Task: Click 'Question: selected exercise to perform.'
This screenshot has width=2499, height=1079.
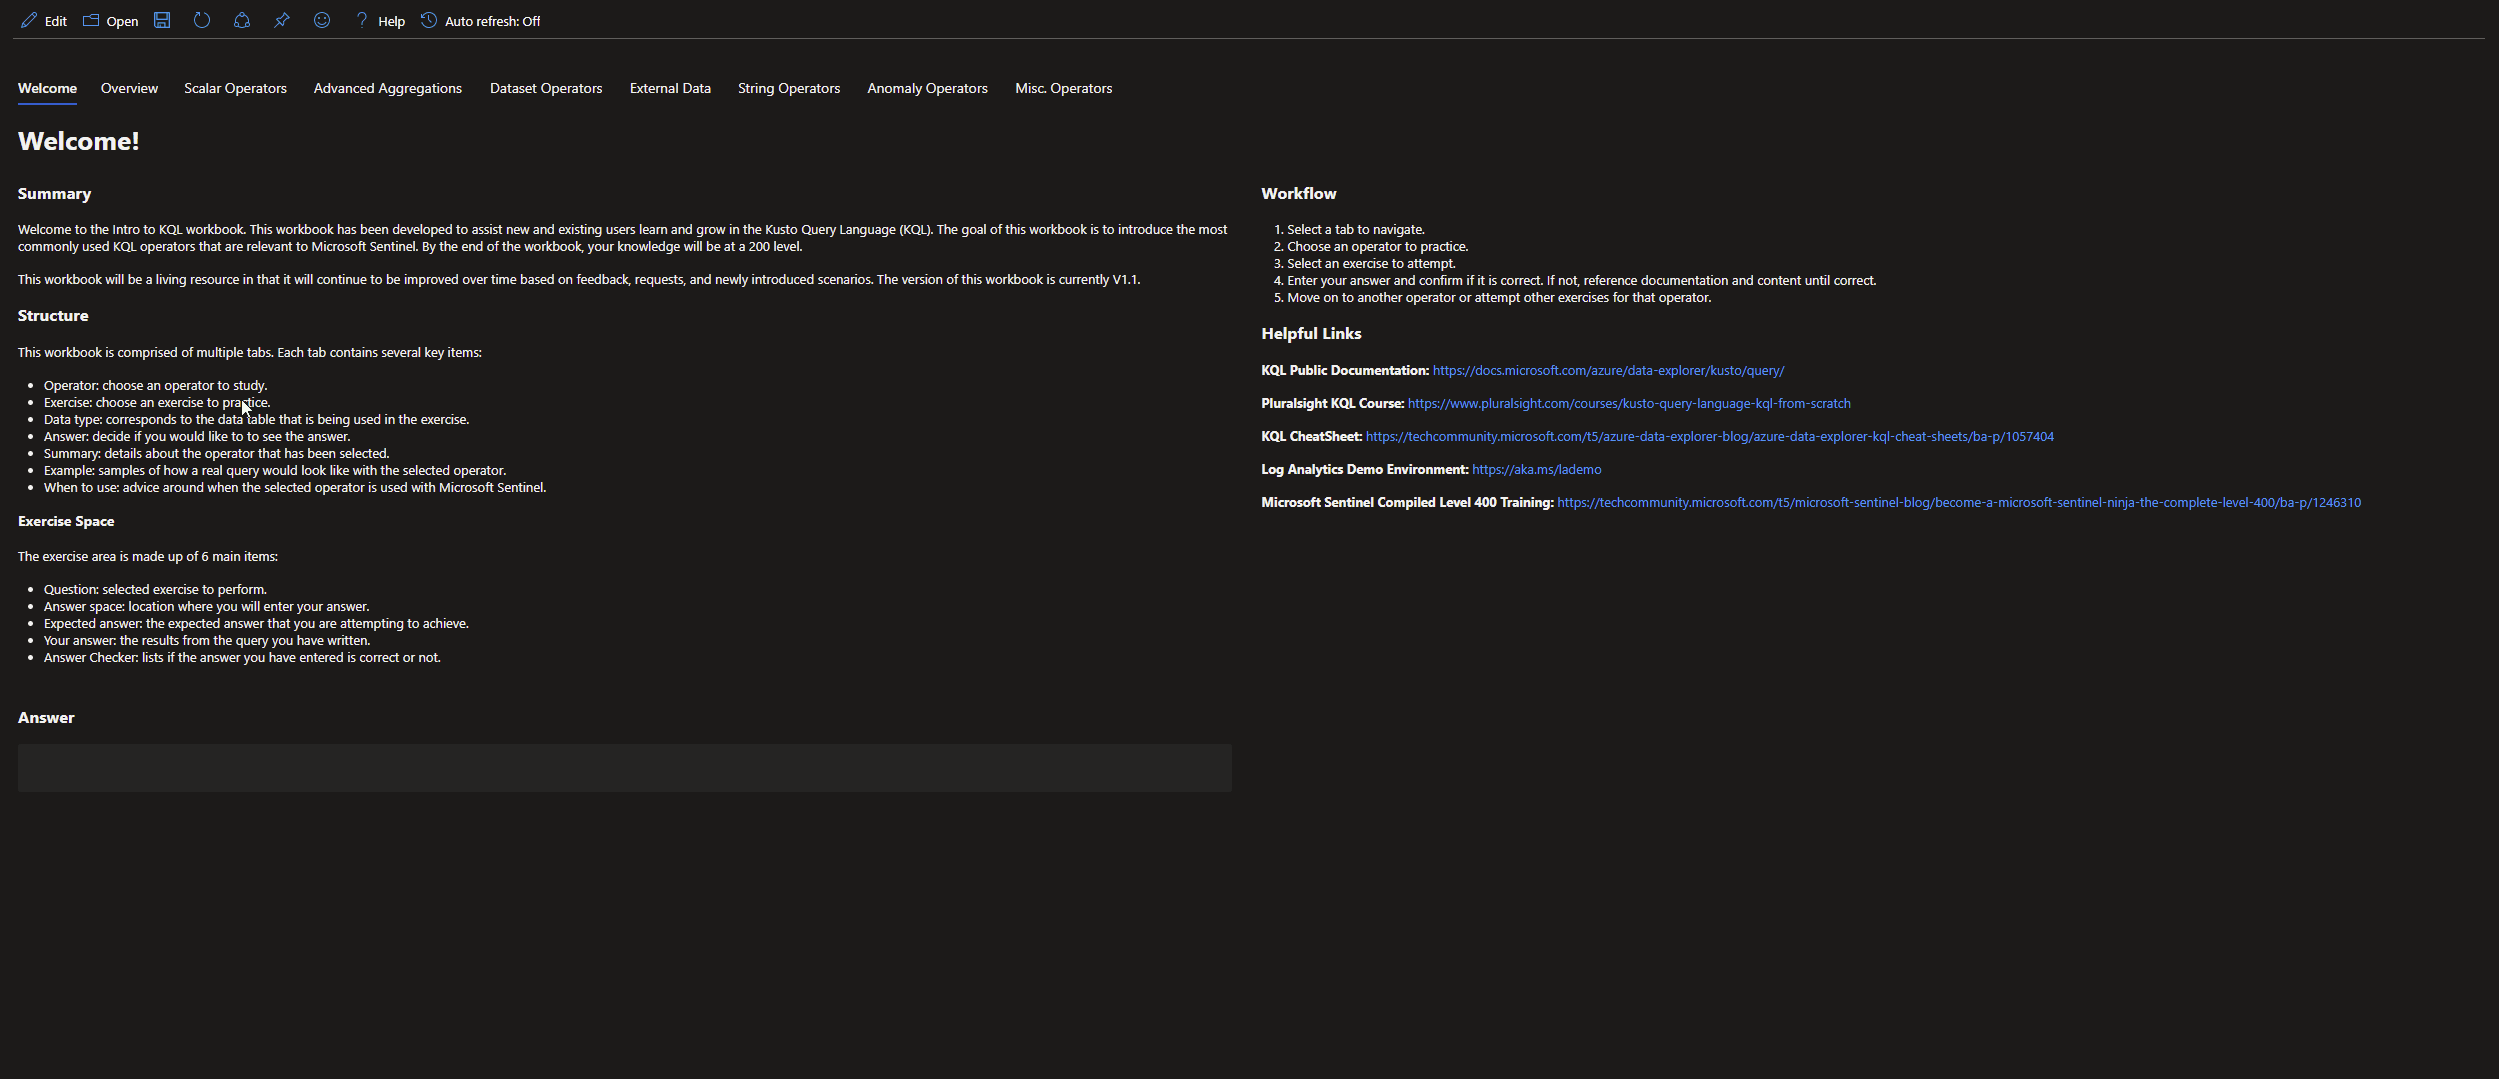Action: click(155, 590)
